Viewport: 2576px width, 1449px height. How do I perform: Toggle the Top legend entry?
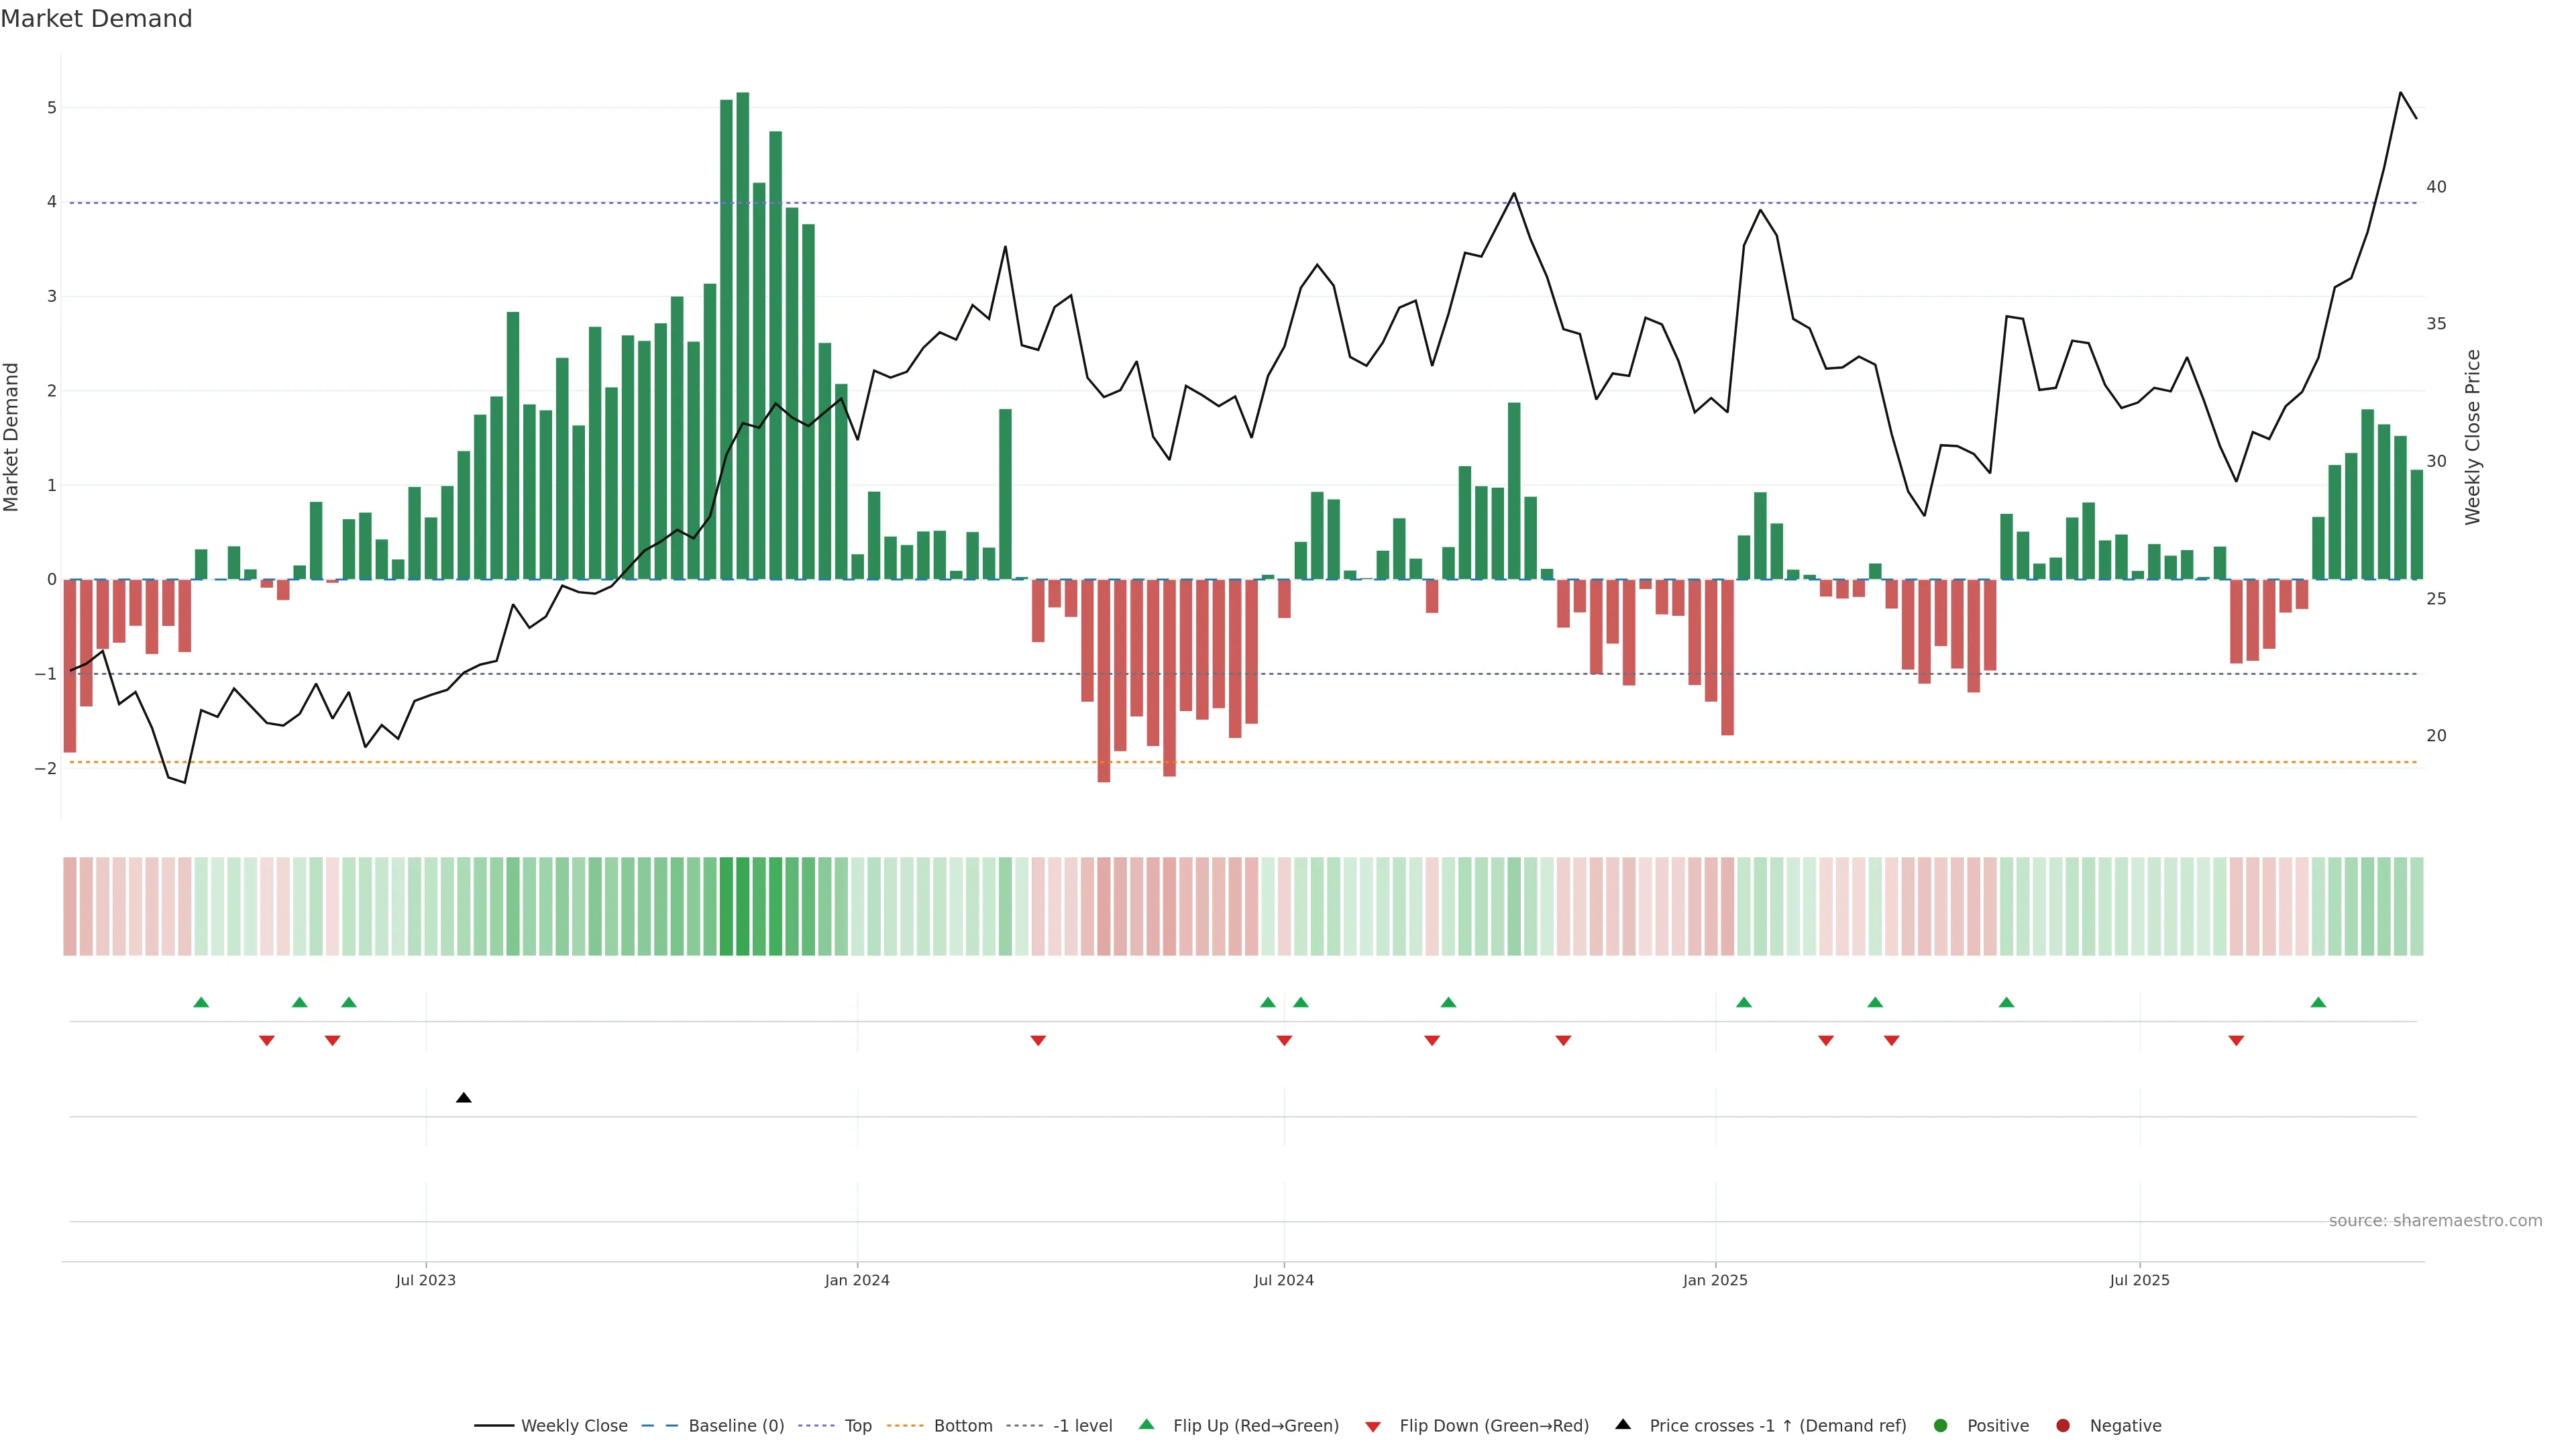pos(857,1426)
